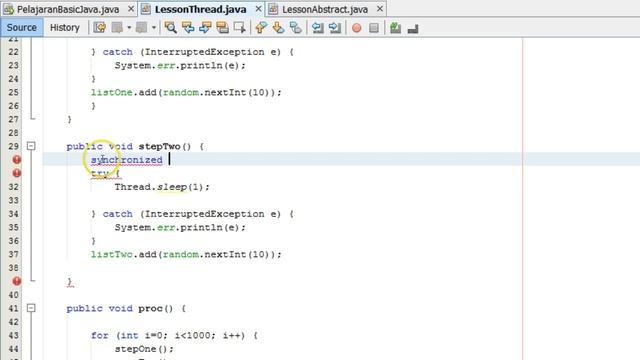640x360 pixels.
Task: Stop Macro Recording square icon
Action: [x=373, y=28]
